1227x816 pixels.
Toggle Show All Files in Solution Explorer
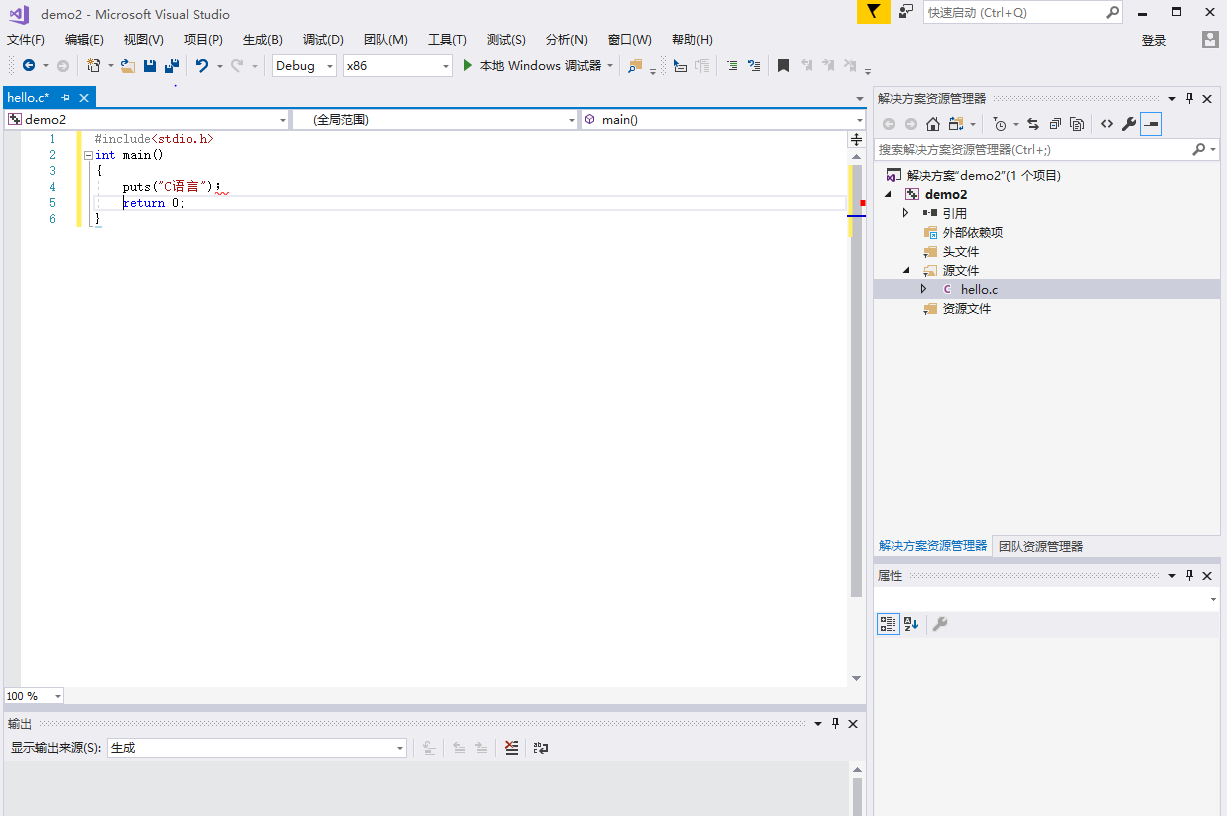[1077, 124]
